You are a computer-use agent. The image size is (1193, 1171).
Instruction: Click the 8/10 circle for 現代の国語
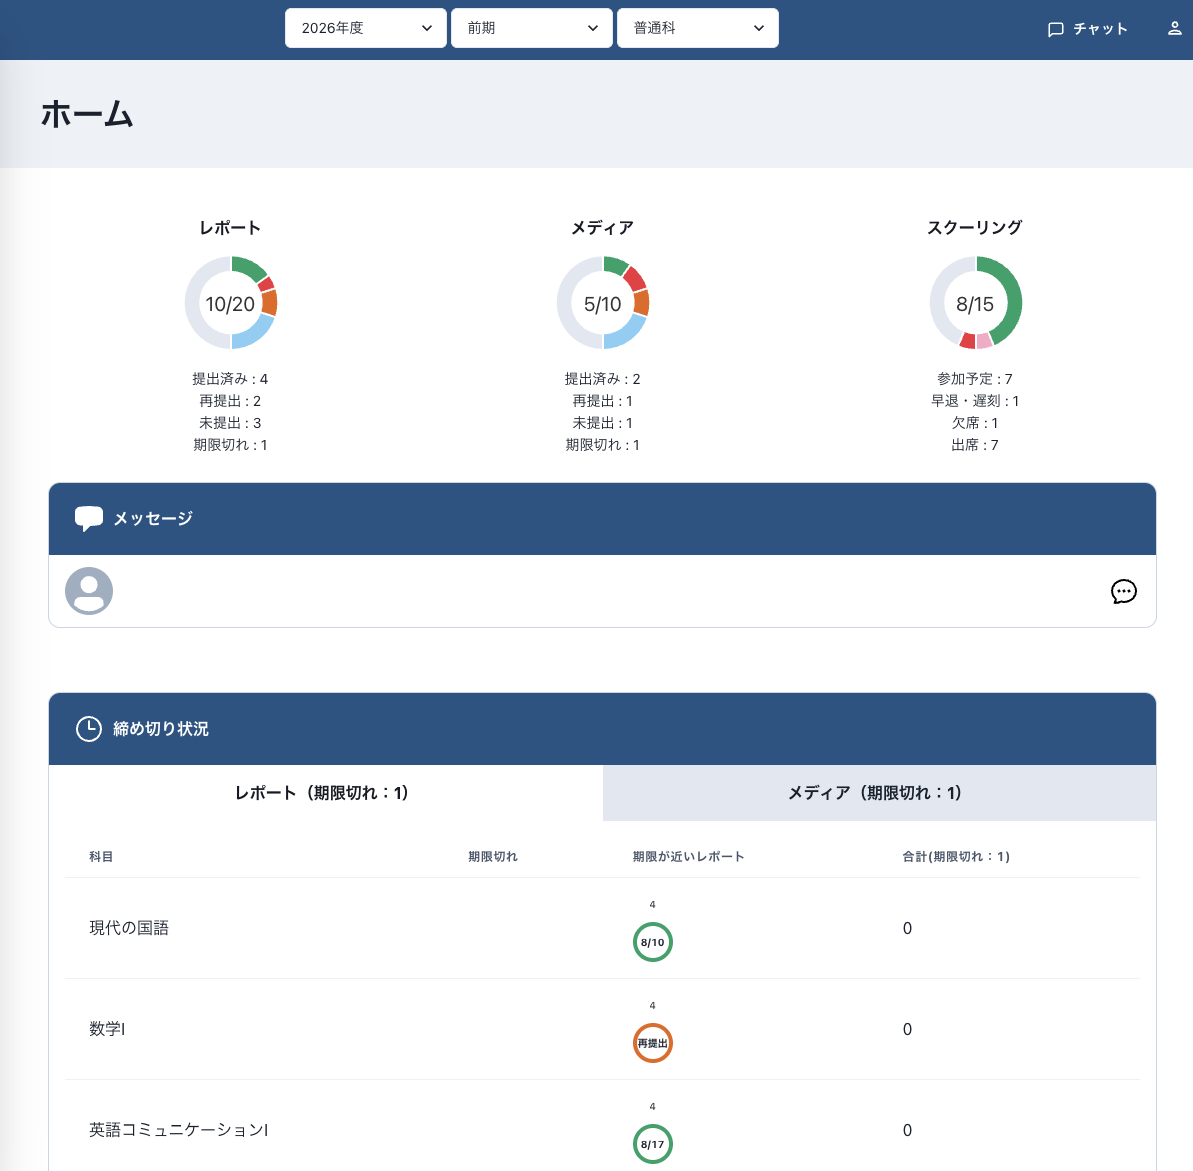pos(653,942)
